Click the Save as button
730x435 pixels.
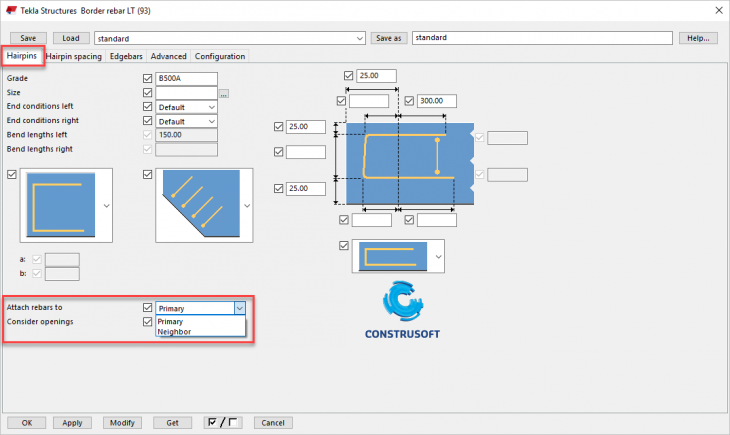[389, 38]
